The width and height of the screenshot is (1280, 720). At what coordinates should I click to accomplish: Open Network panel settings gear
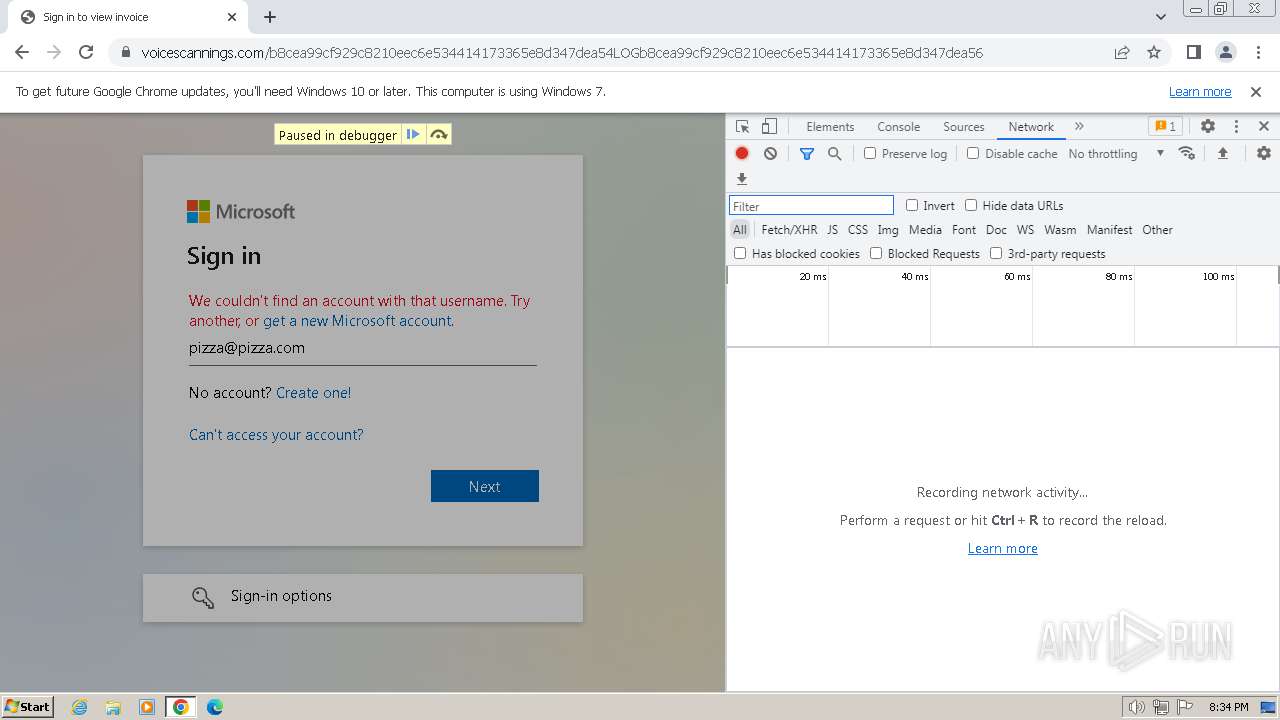coord(1264,153)
